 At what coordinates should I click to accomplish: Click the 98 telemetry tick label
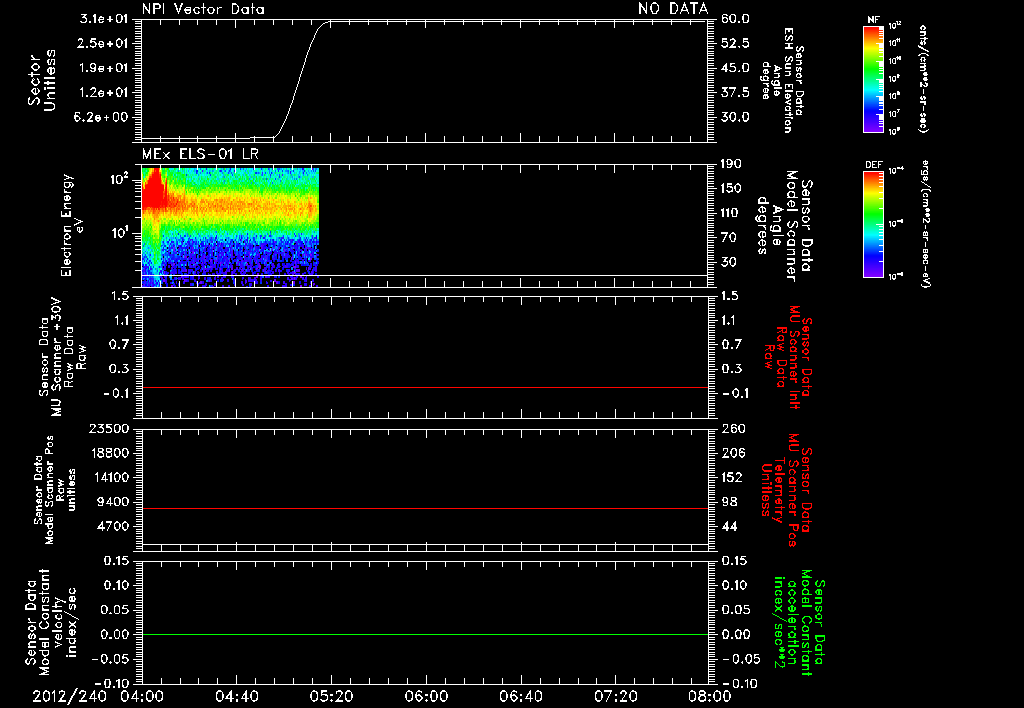pyautogui.click(x=729, y=502)
